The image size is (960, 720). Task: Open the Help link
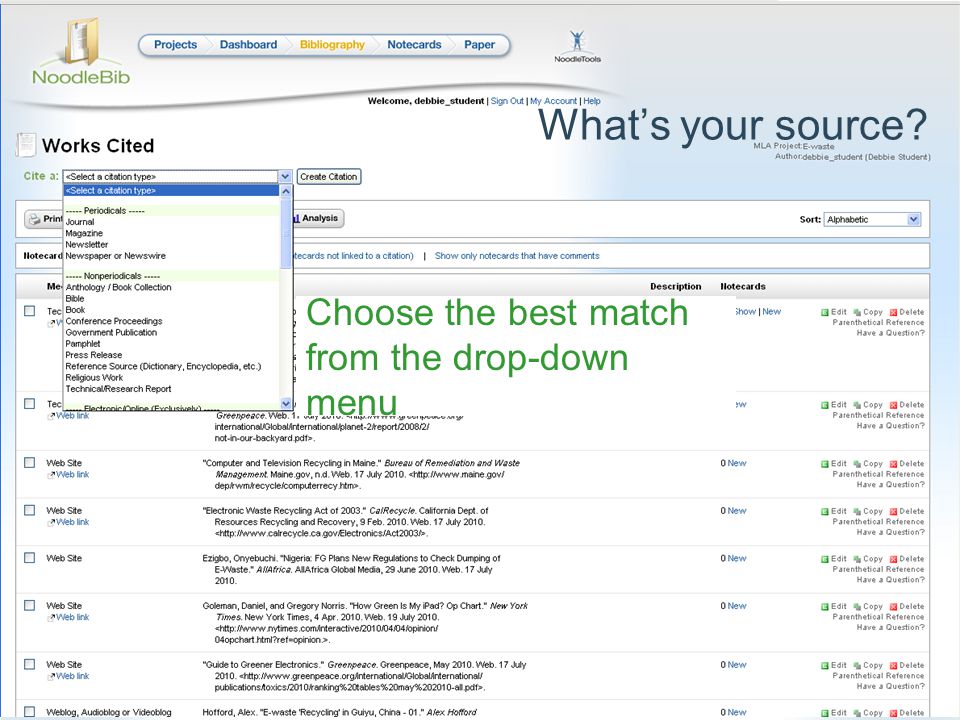tap(591, 101)
